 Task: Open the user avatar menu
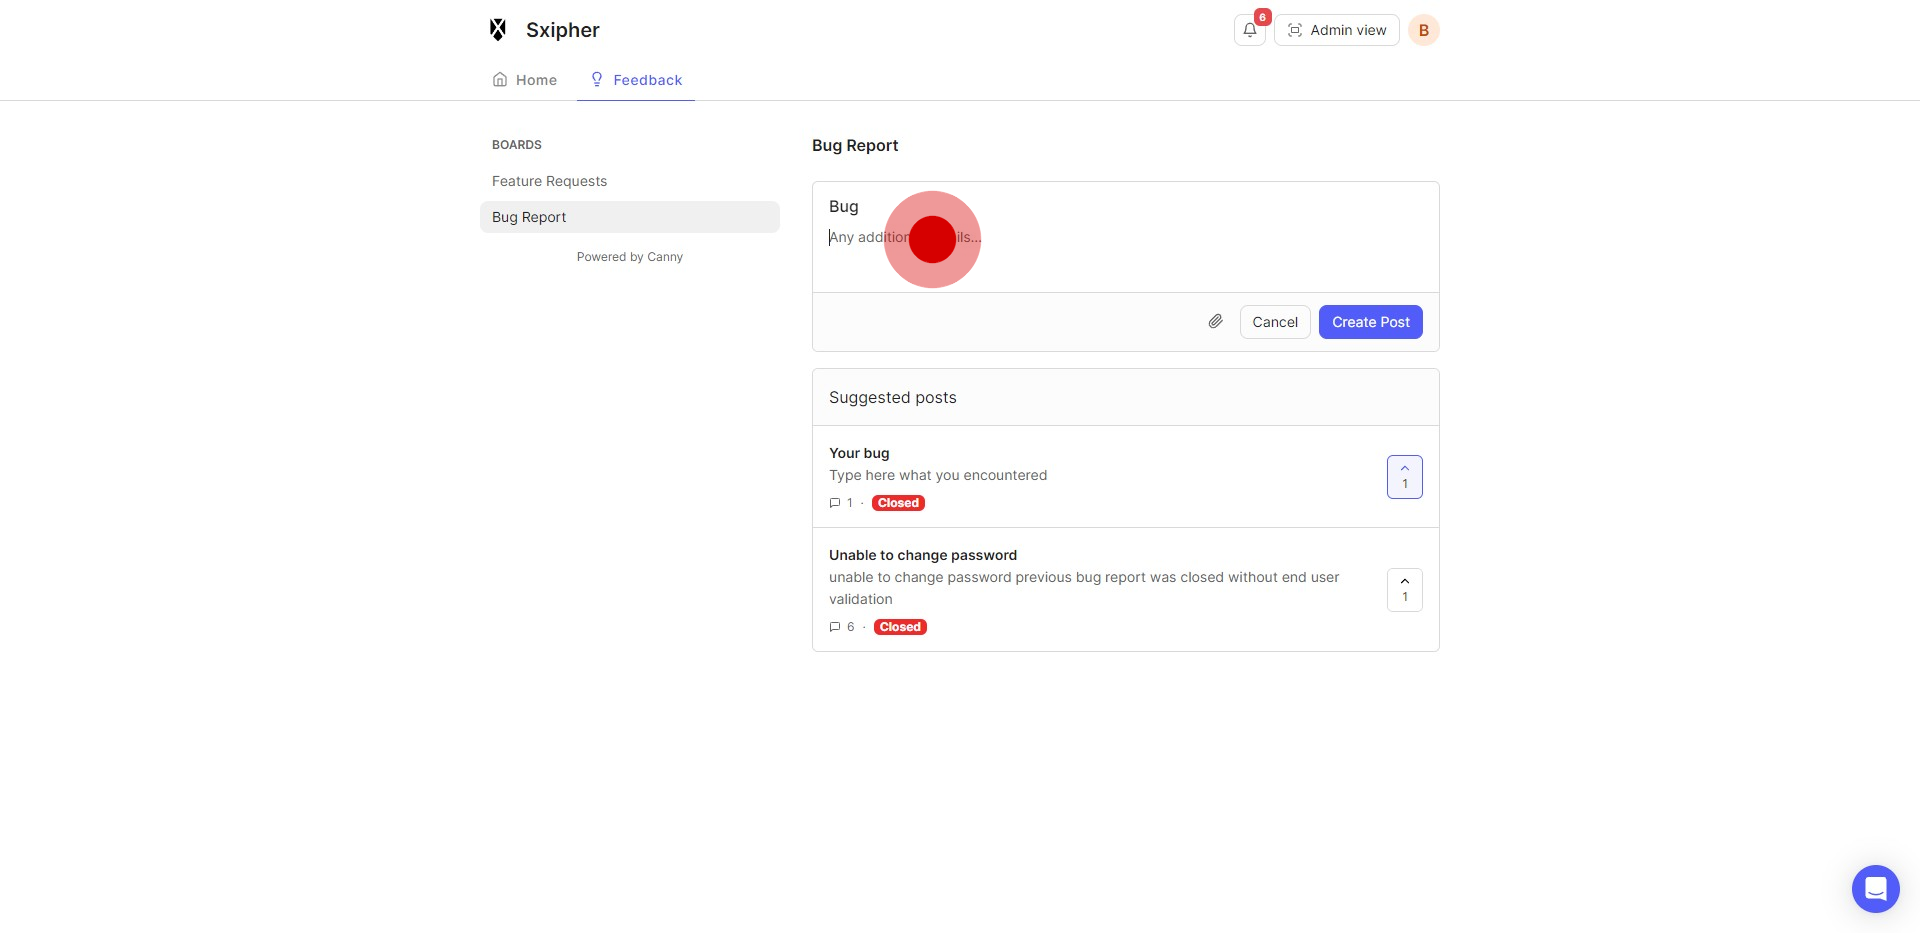pyautogui.click(x=1423, y=30)
